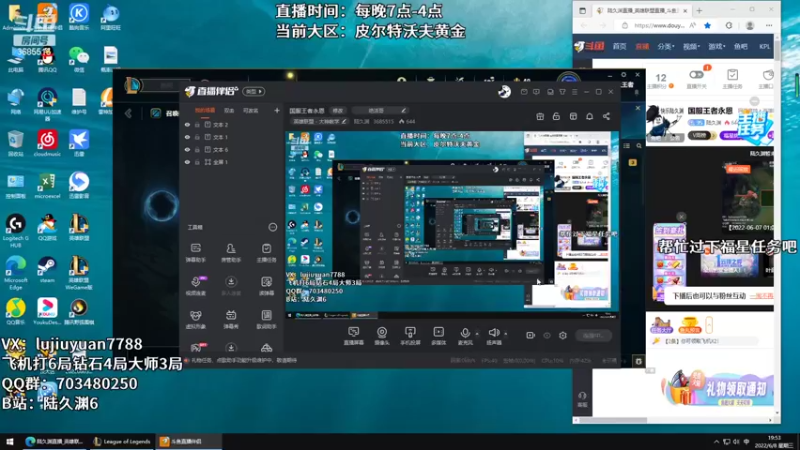The height and width of the screenshot is (450, 800).
Task: Open the gift box icon in top-right toolbar
Action: click(540, 116)
